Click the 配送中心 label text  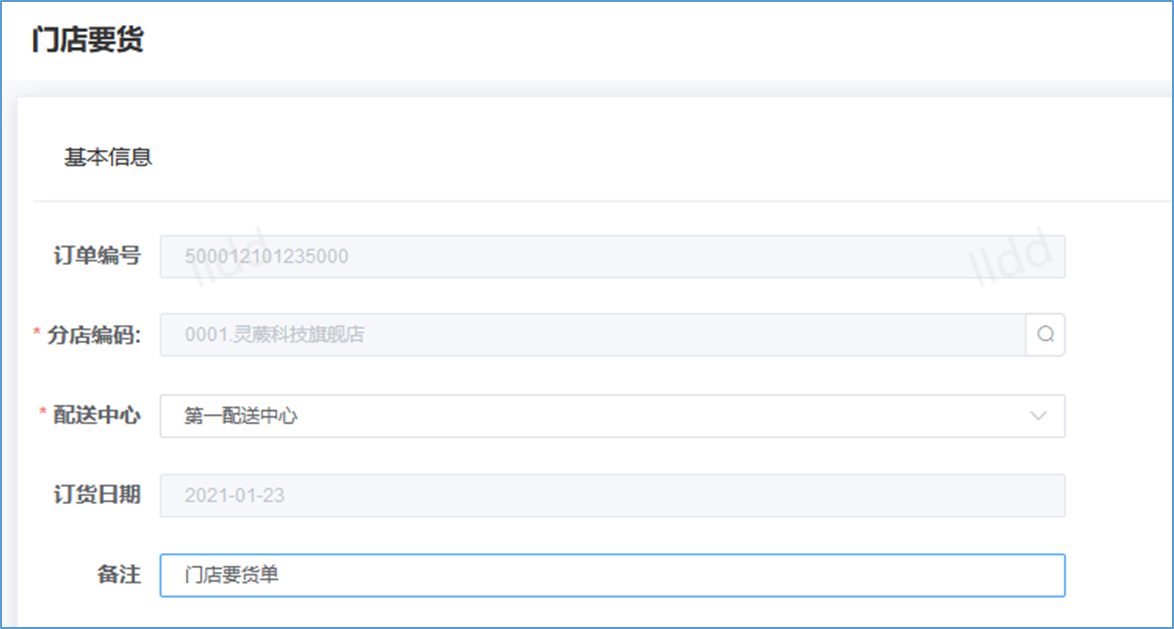click(x=96, y=416)
